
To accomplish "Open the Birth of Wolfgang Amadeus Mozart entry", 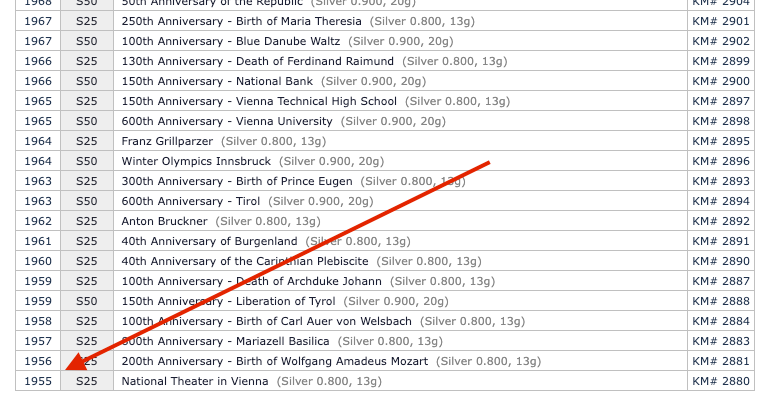I will pyautogui.click(x=275, y=361).
